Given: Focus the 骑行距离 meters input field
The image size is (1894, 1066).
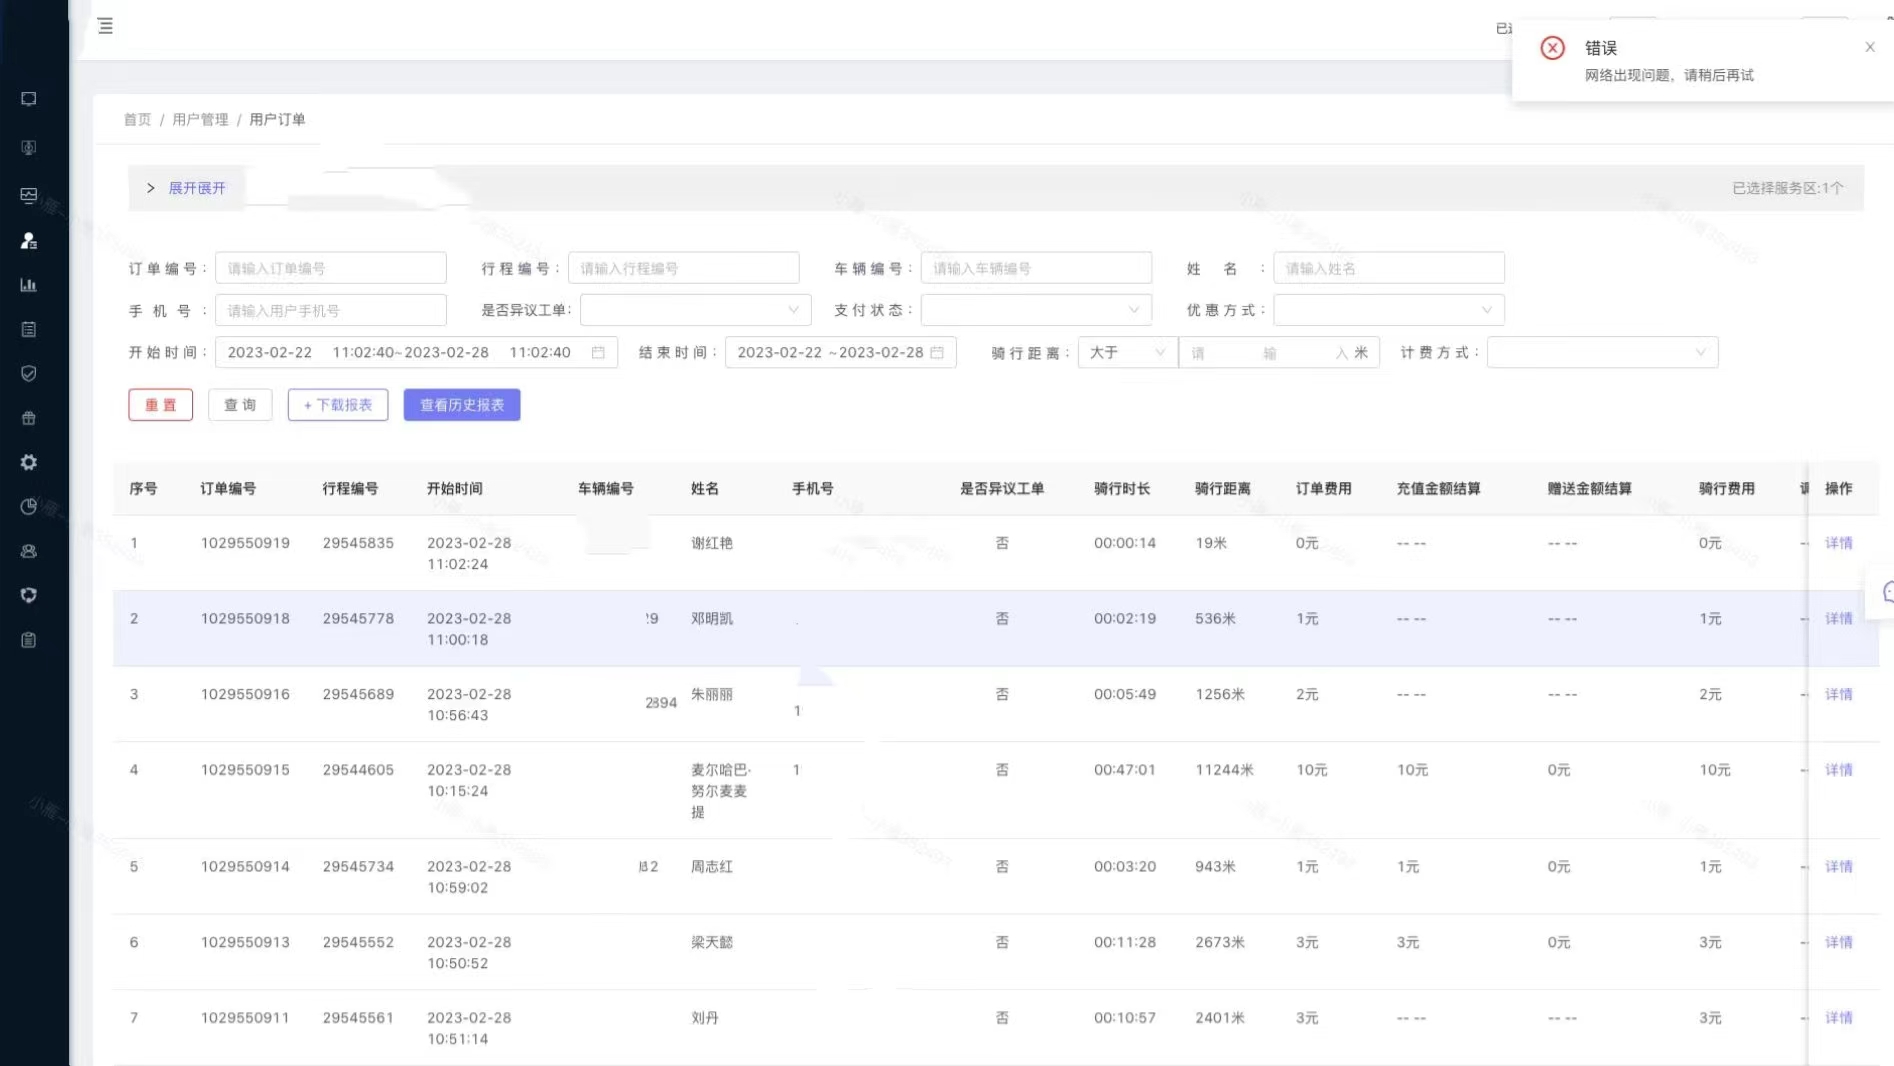Looking at the screenshot, I should [x=1279, y=352].
